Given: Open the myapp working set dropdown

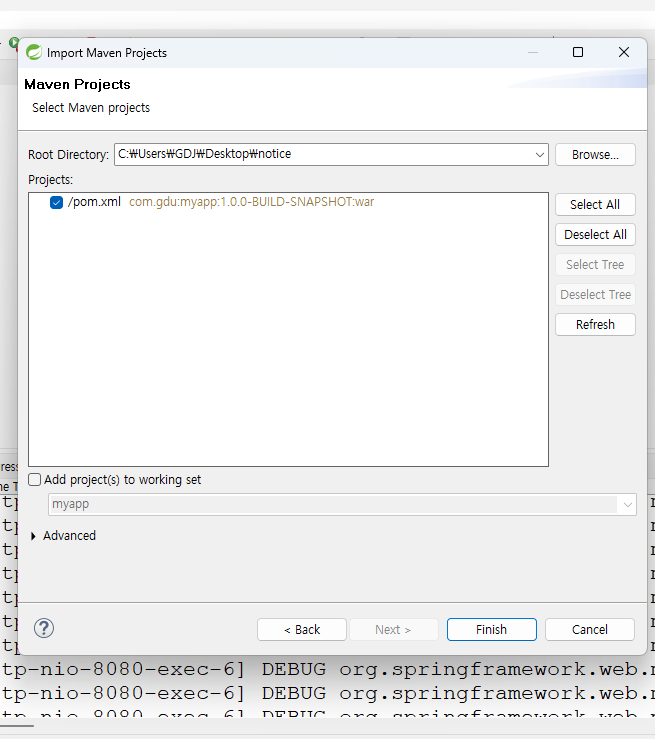Looking at the screenshot, I should 627,505.
